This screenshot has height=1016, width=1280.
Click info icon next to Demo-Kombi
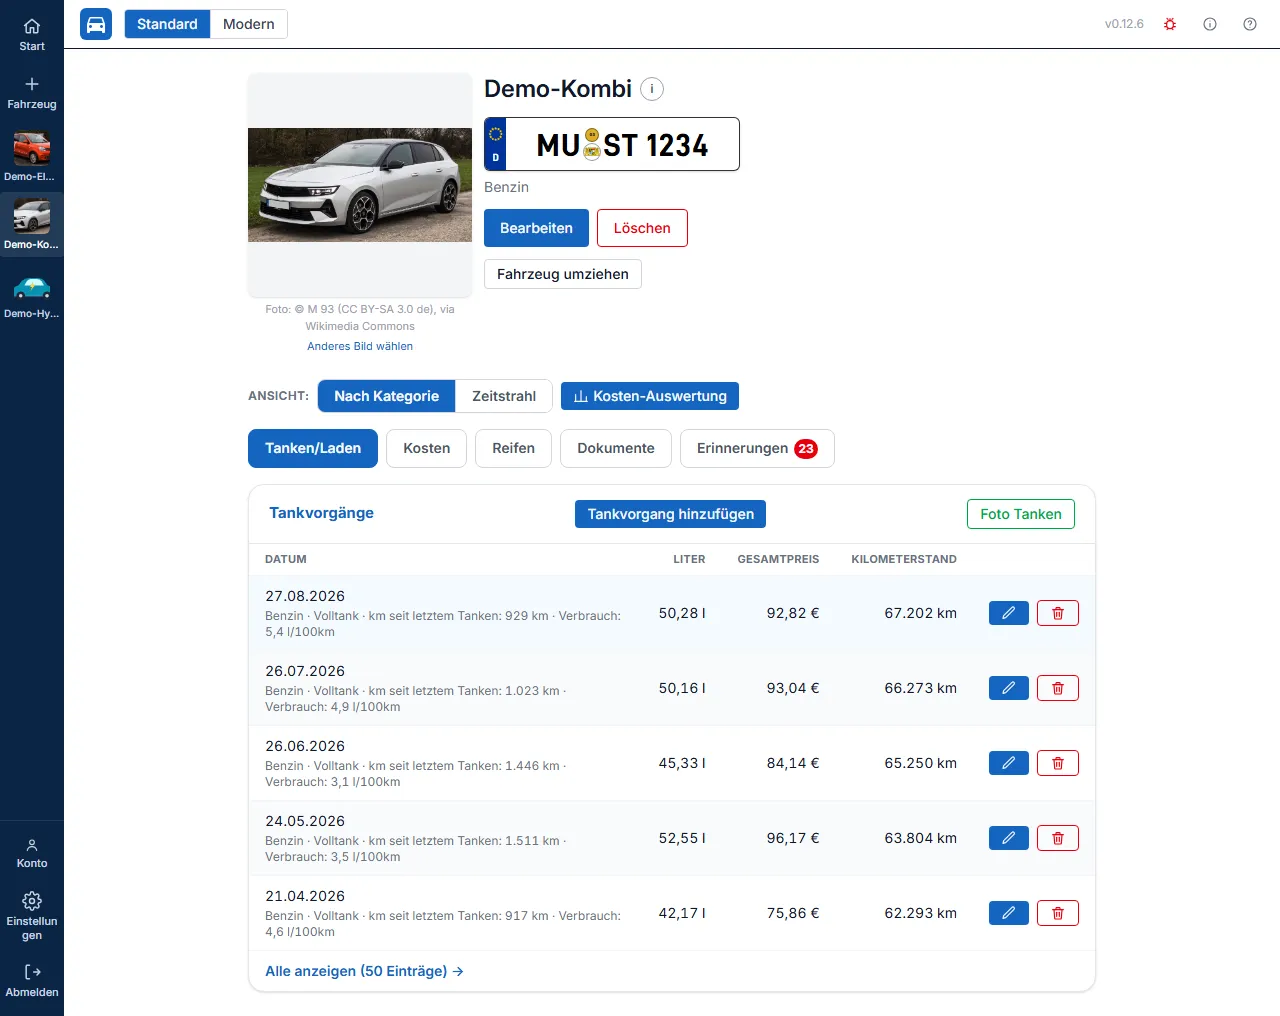[652, 89]
